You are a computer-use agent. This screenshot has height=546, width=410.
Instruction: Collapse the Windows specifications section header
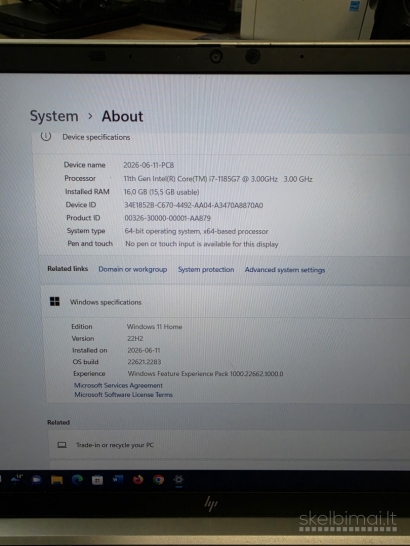pos(225,302)
